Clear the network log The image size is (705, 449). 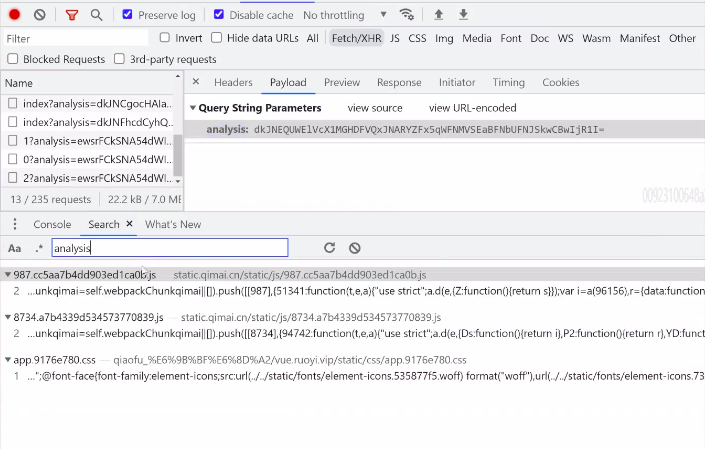pyautogui.click(x=40, y=15)
